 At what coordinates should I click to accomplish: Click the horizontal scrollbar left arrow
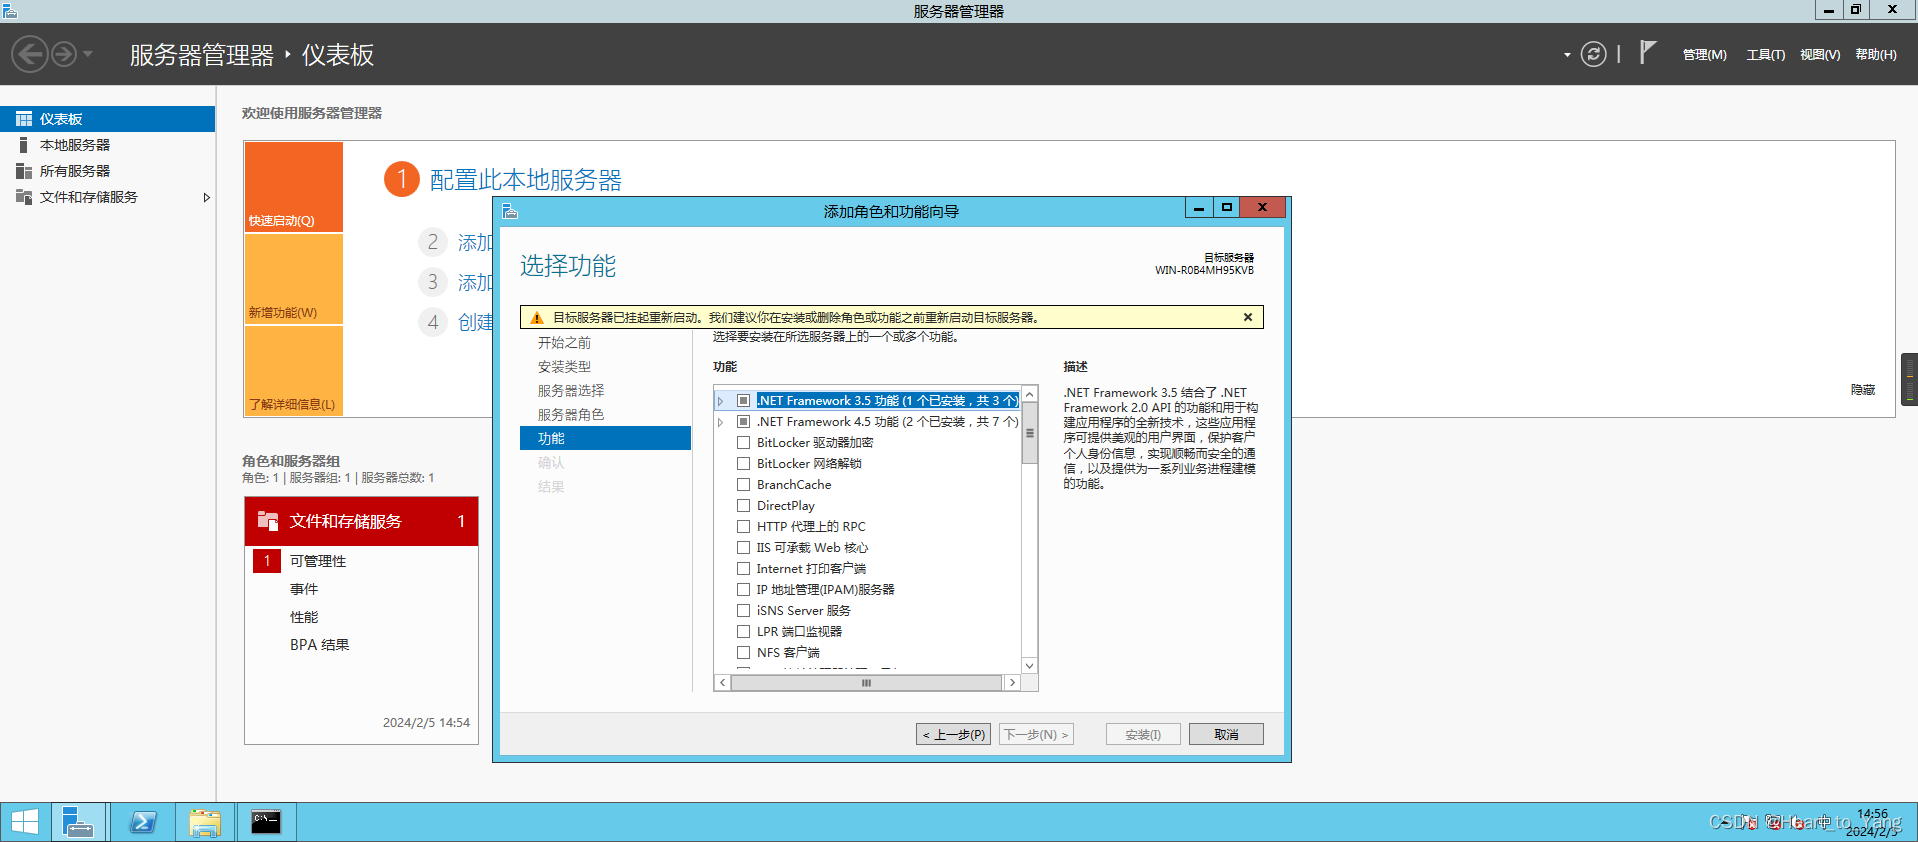coord(723,683)
